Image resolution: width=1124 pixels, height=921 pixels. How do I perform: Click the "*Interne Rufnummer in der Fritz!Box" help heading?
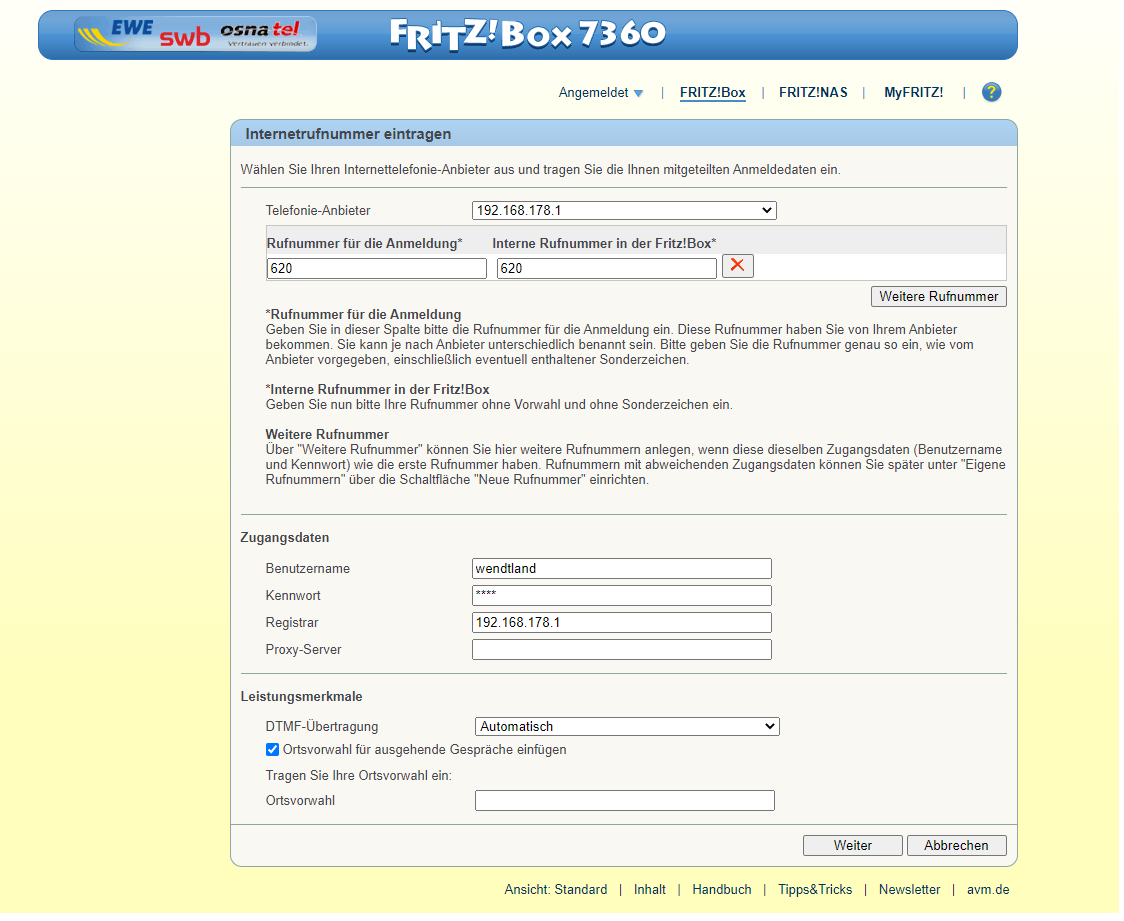379,392
